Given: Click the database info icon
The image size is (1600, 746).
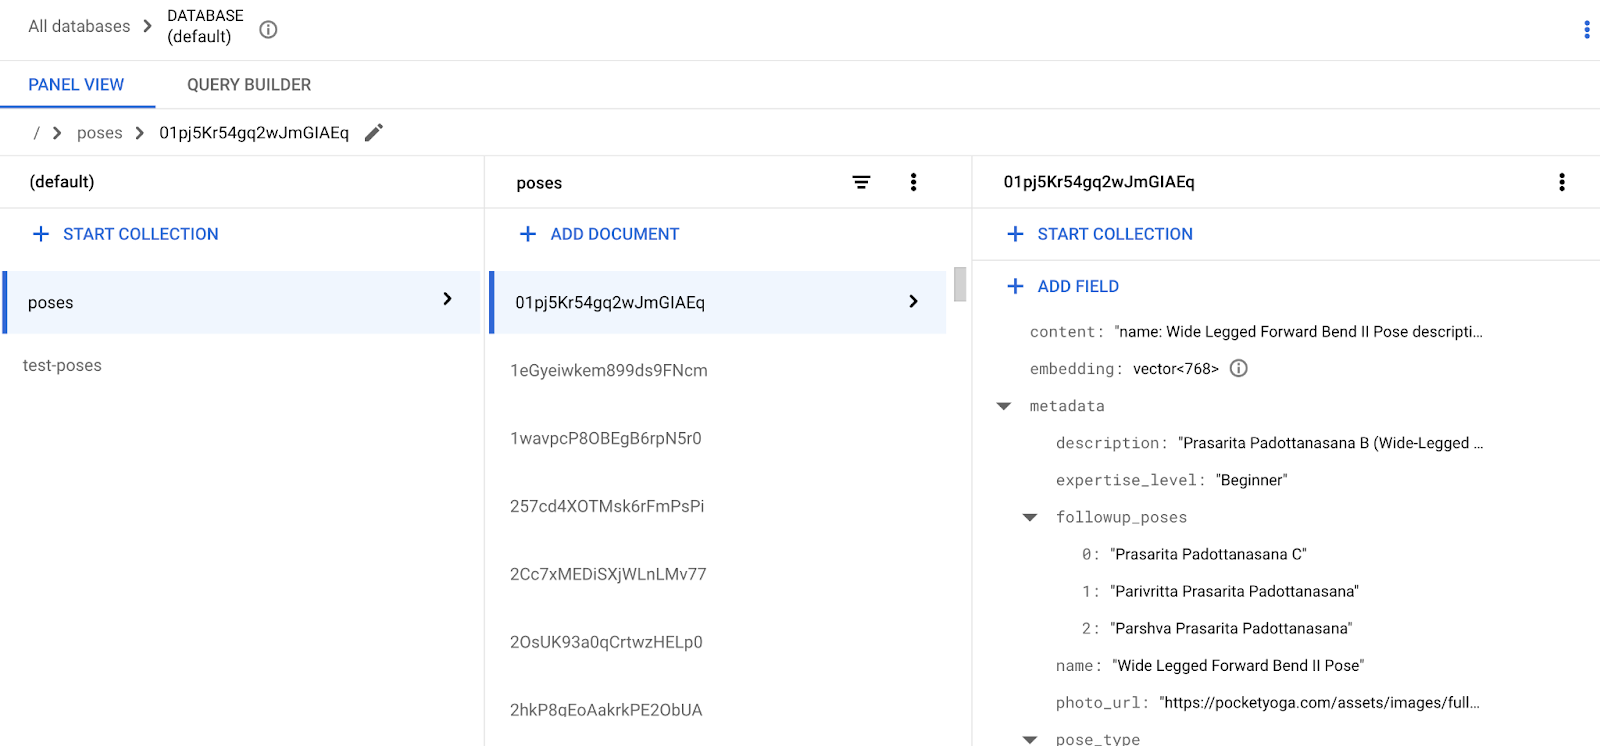Looking at the screenshot, I should pyautogui.click(x=268, y=30).
